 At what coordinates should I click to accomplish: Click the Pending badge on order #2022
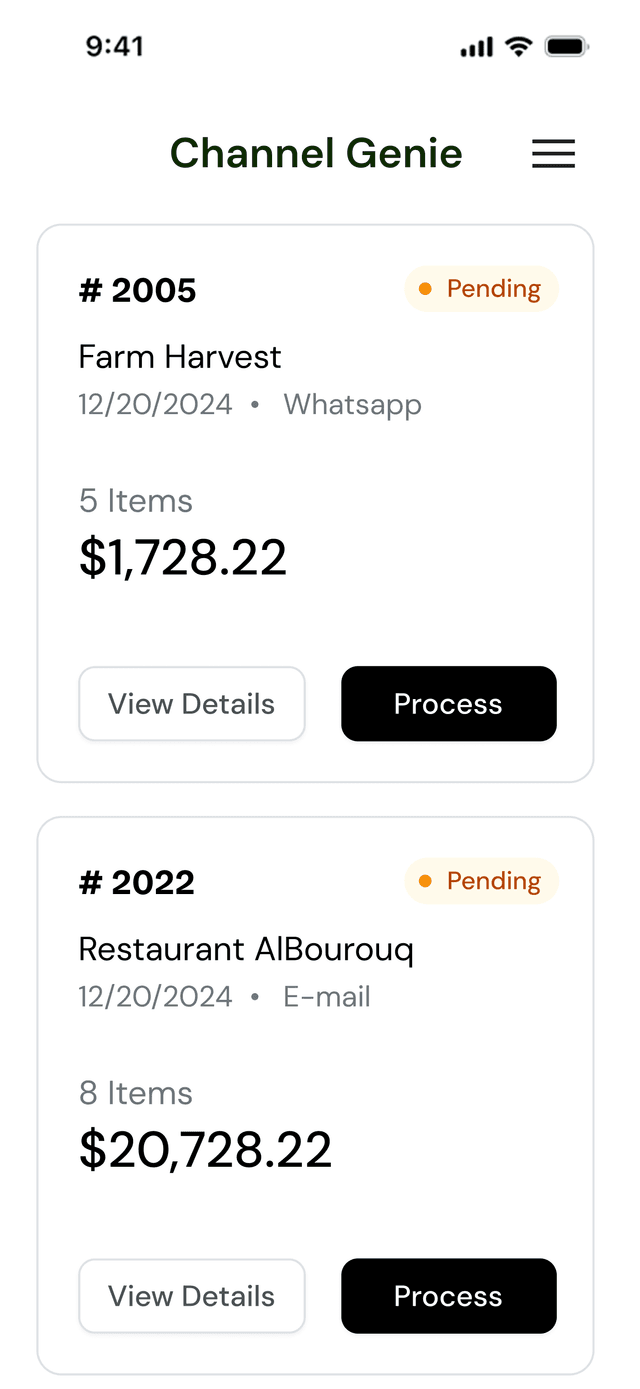[x=481, y=881]
